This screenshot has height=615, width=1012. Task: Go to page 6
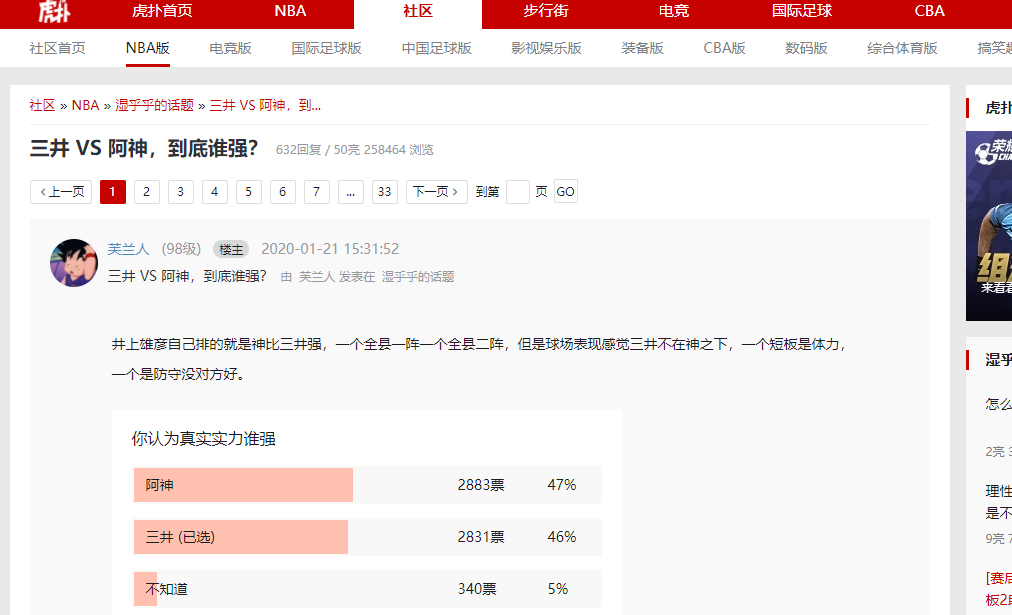point(283,192)
